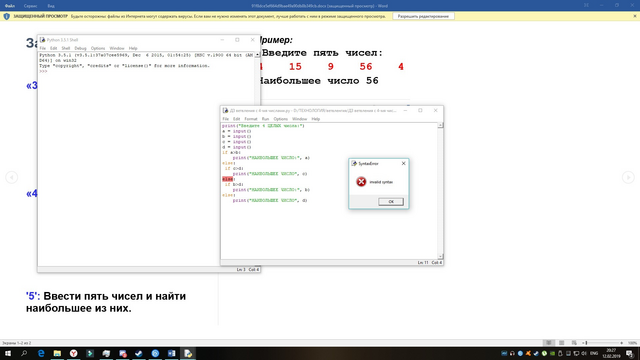Open Steam from the taskbar
Screen dimensions: 640x360
click(x=139, y=353)
